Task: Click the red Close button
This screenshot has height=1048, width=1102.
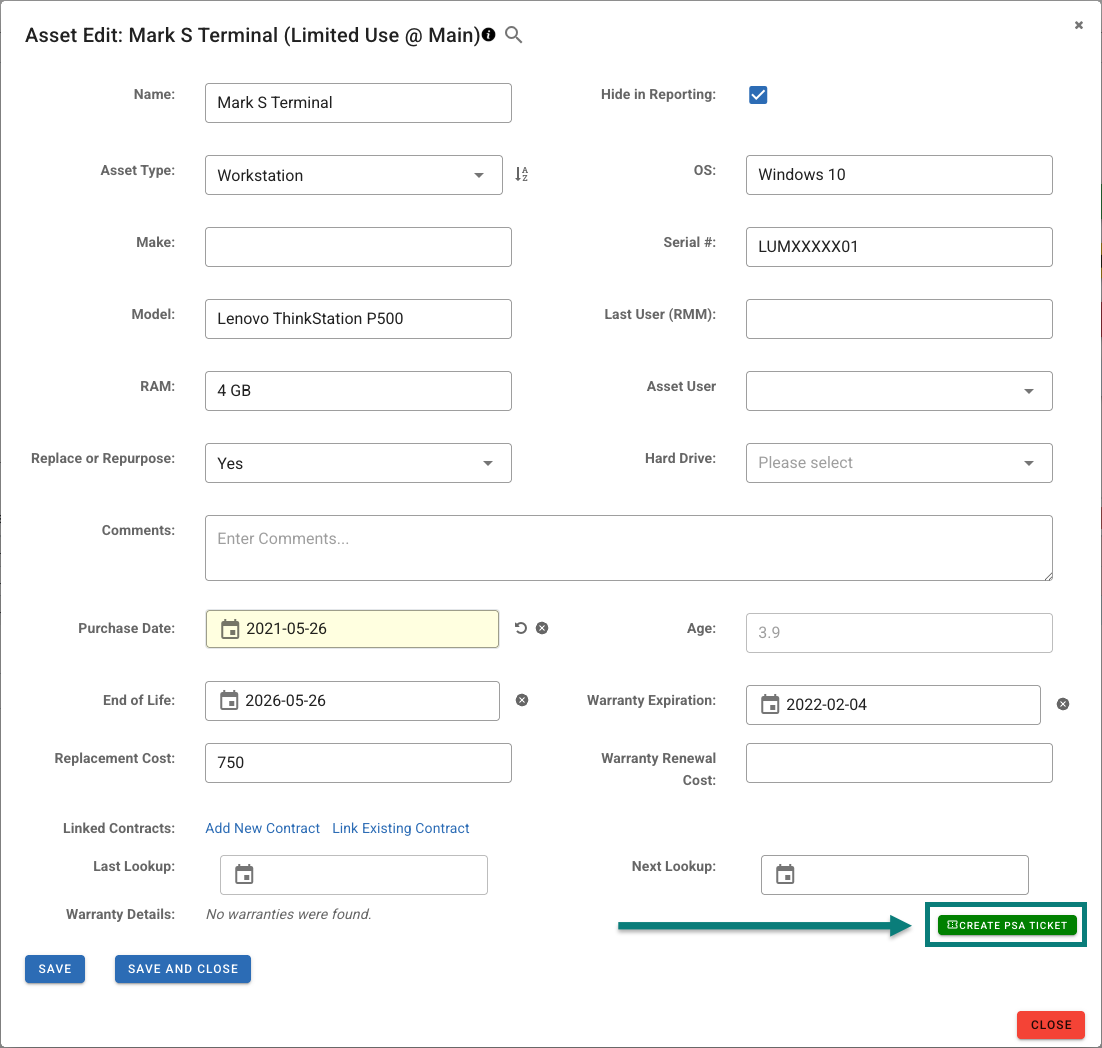Action: (1051, 1025)
